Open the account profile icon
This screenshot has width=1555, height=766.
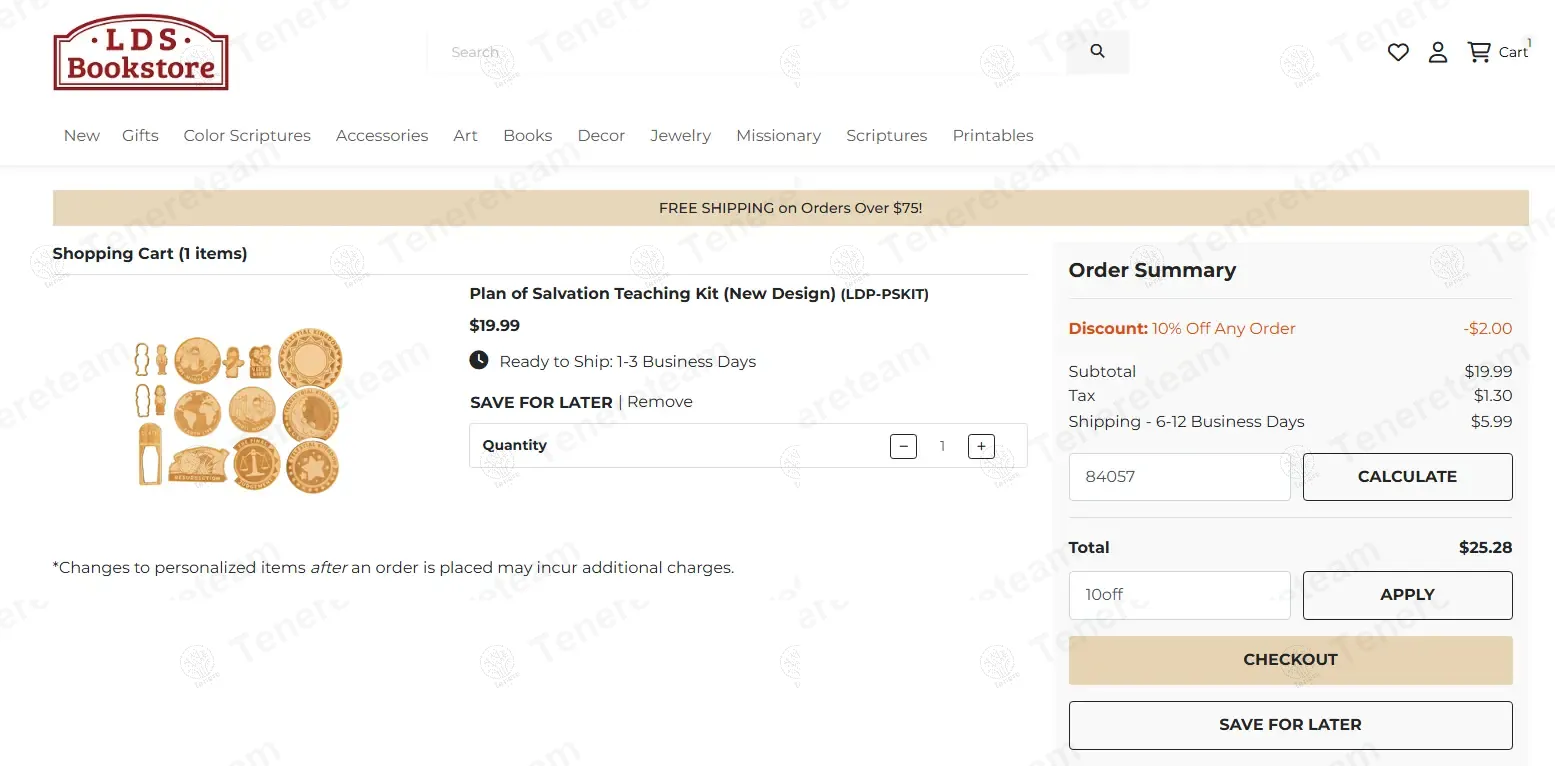coord(1437,52)
